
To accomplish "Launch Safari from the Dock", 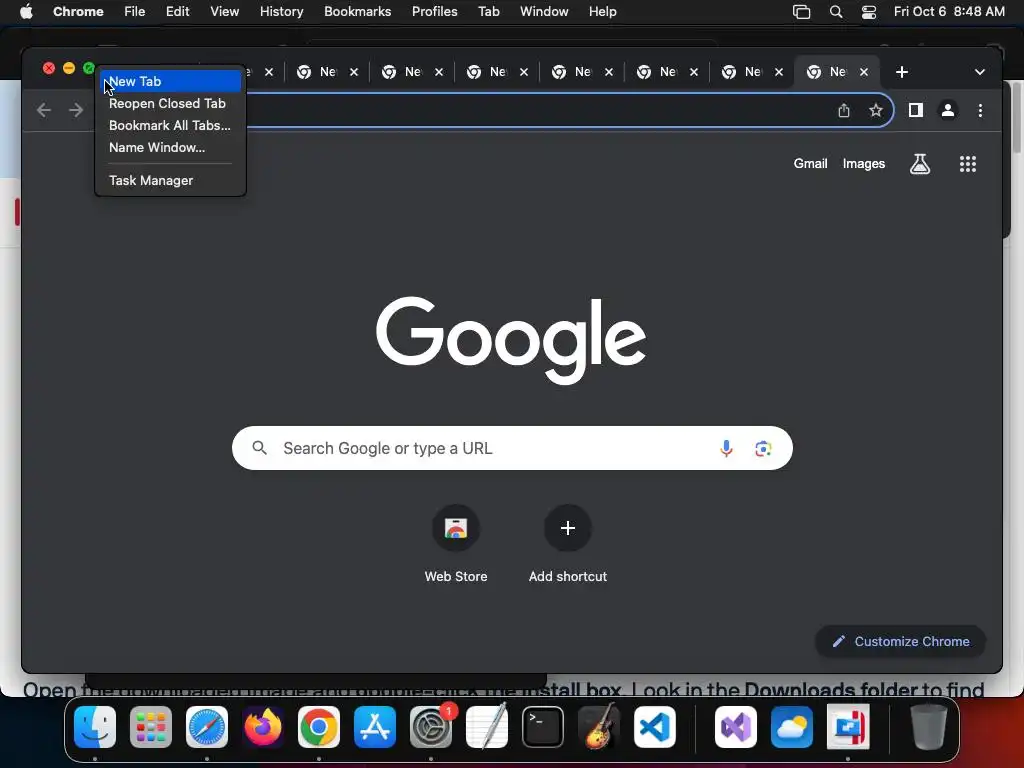I will click(x=207, y=727).
